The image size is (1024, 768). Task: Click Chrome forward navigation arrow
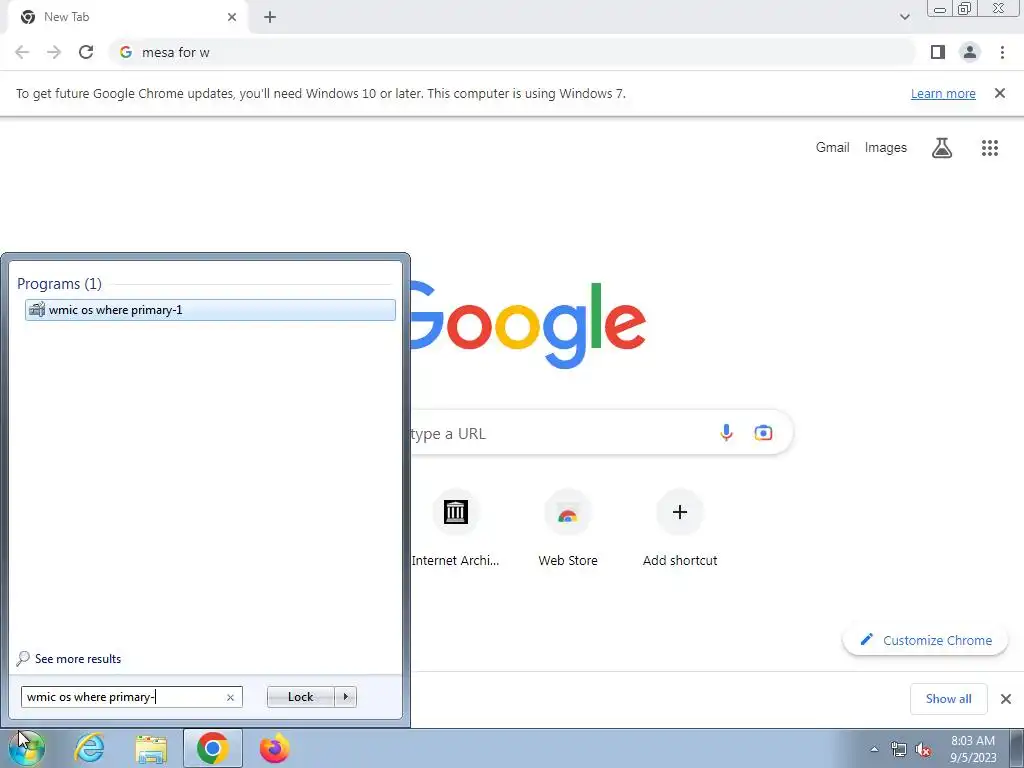coord(54,52)
